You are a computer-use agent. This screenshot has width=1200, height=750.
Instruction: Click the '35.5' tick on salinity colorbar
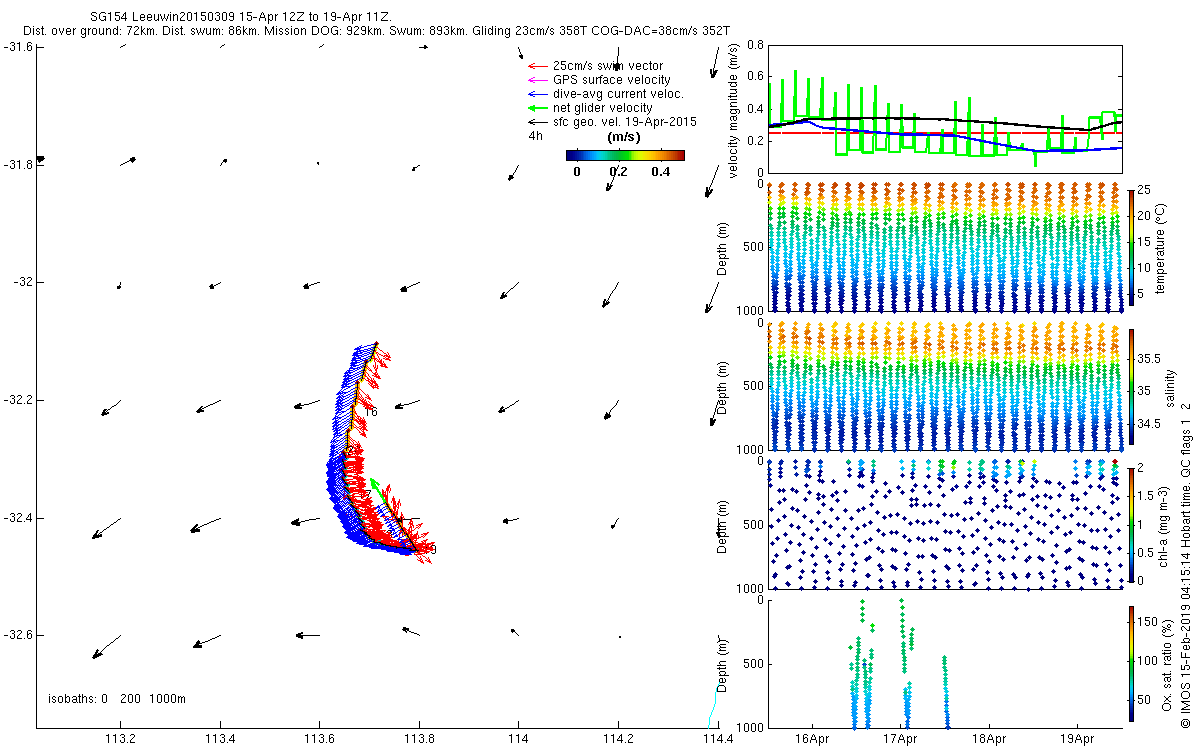point(1149,358)
